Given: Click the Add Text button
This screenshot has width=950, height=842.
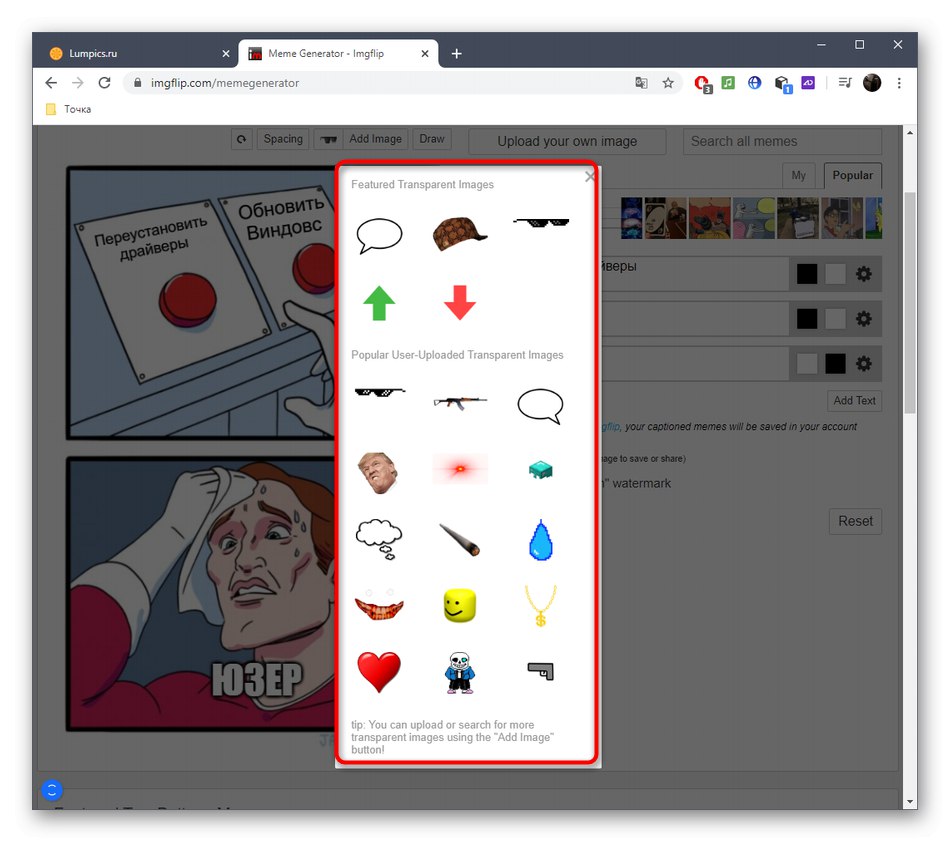Looking at the screenshot, I should pyautogui.click(x=854, y=401).
